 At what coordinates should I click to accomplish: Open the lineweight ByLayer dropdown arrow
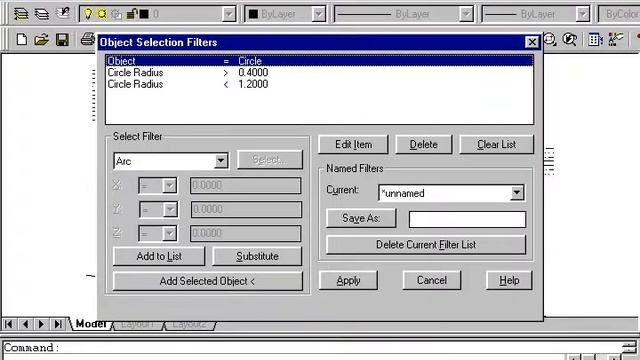583,14
